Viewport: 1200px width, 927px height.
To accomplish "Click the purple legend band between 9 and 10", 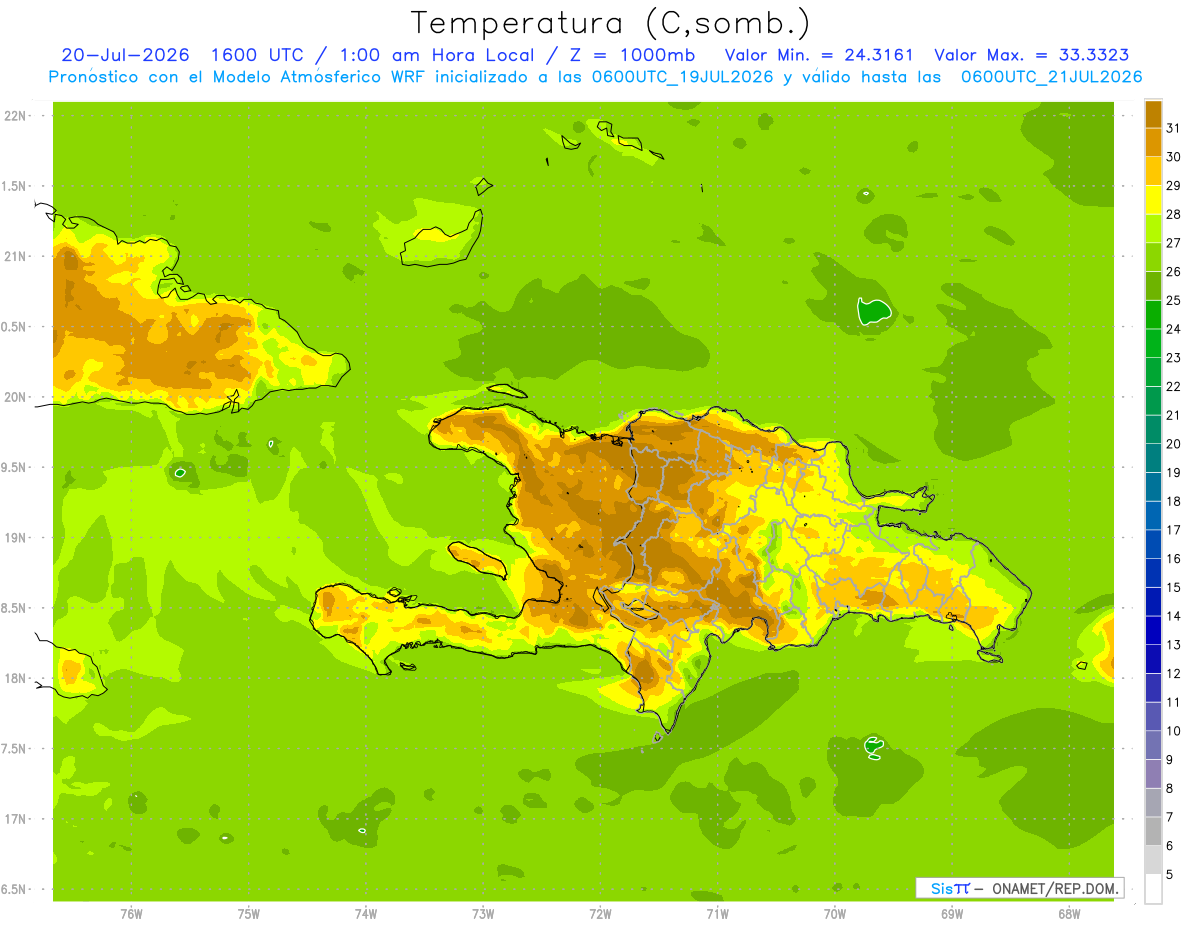I will pos(1153,745).
